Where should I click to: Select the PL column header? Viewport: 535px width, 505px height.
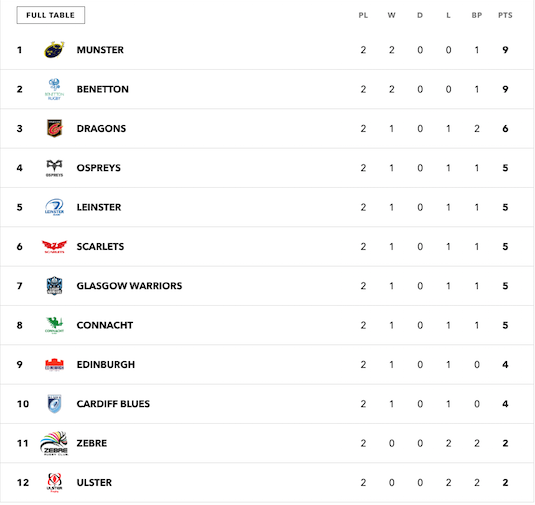point(363,15)
